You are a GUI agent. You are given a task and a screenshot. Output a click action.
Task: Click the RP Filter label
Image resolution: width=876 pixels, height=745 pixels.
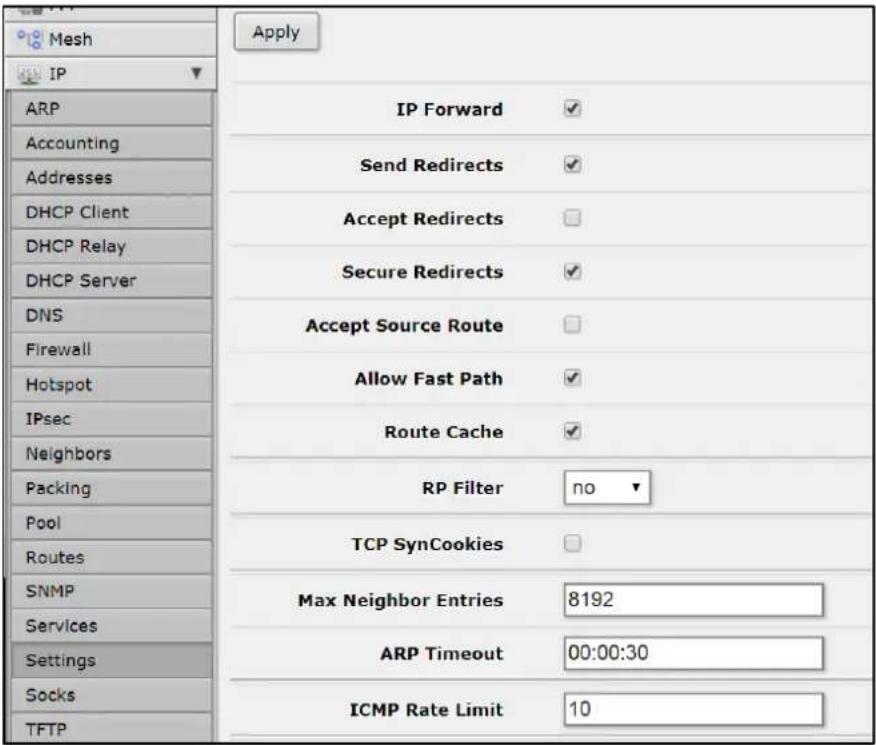tap(463, 488)
